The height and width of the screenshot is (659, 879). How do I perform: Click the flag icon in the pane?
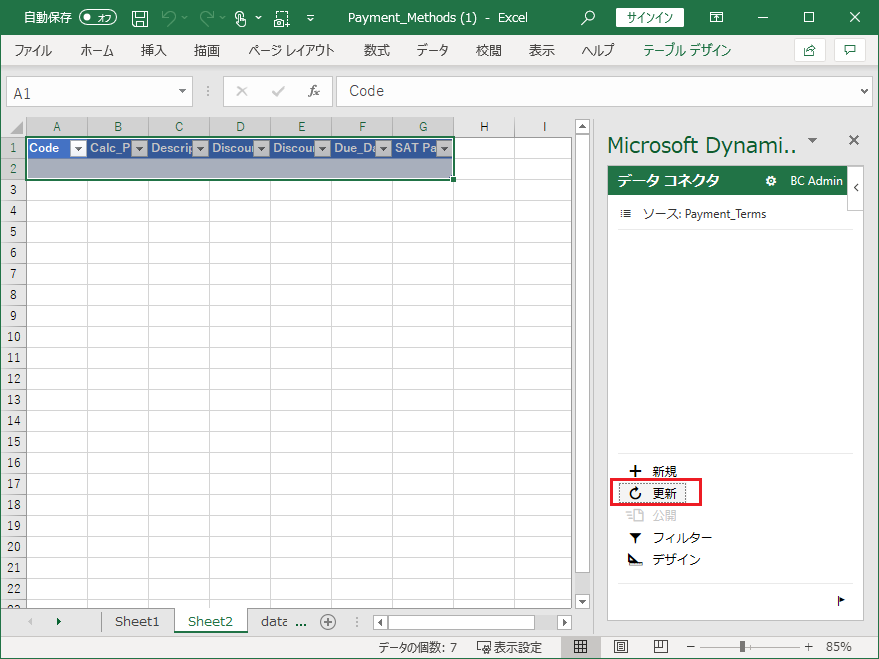(841, 601)
